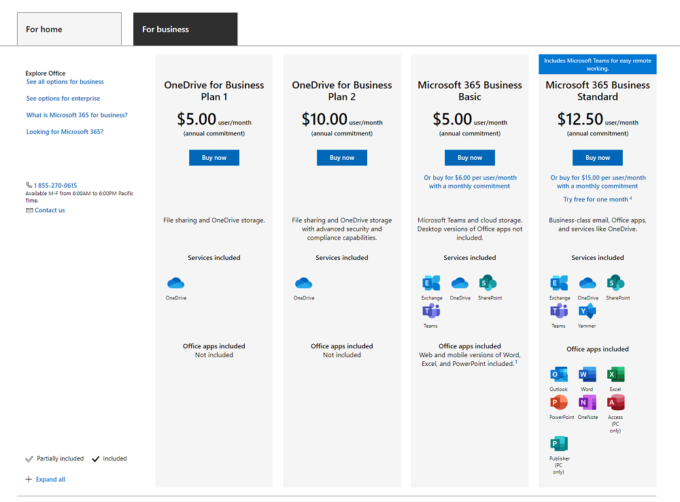Click the Microsoft 365 Business Standard title
This screenshot has width=680, height=502.
598,91
